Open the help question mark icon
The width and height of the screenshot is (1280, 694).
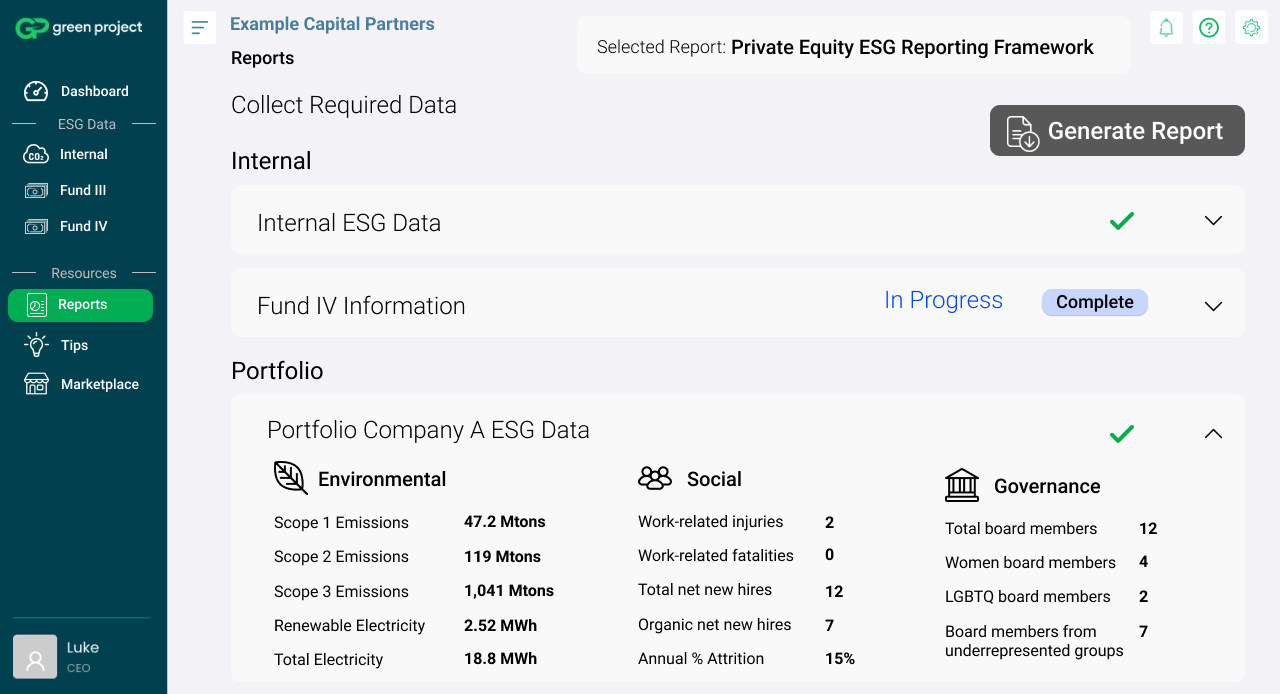1209,28
